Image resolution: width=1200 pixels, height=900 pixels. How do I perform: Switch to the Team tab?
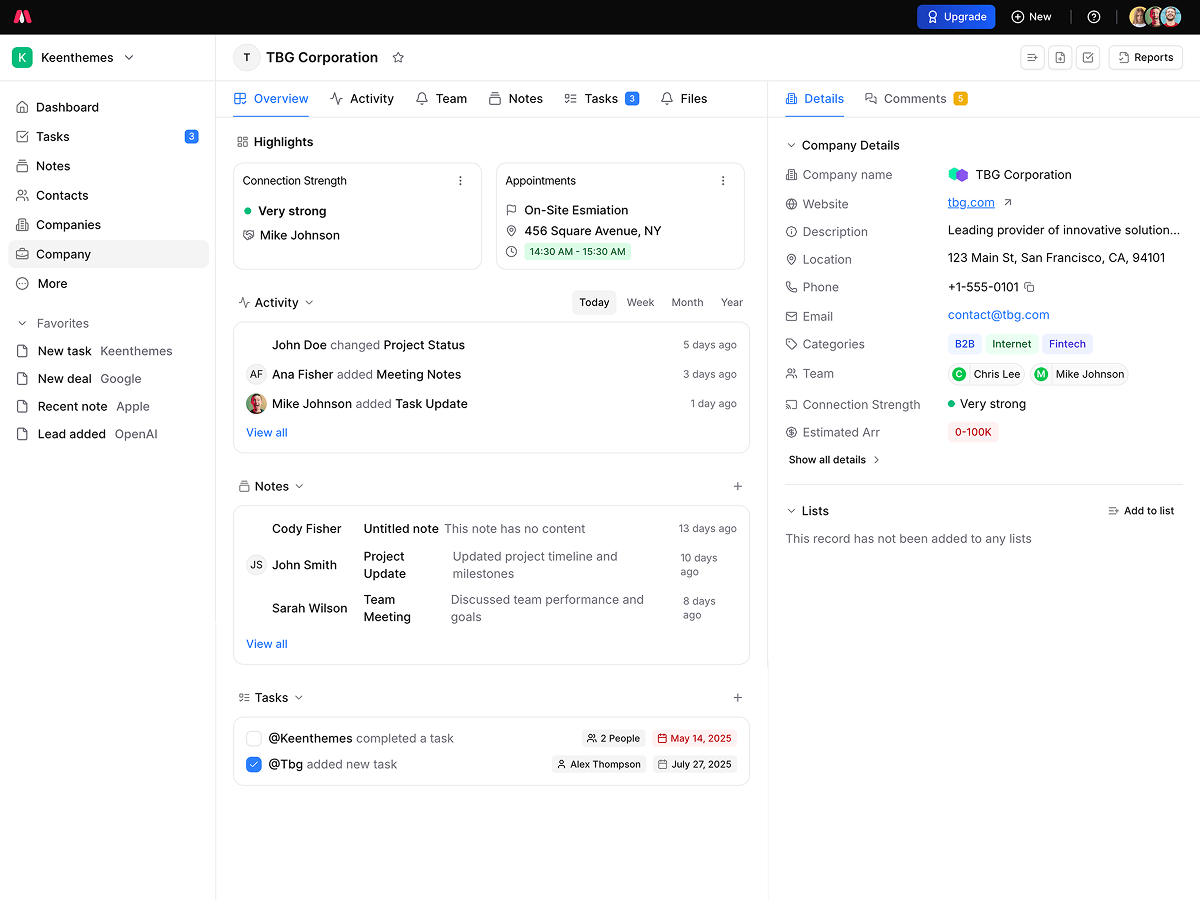click(x=441, y=99)
